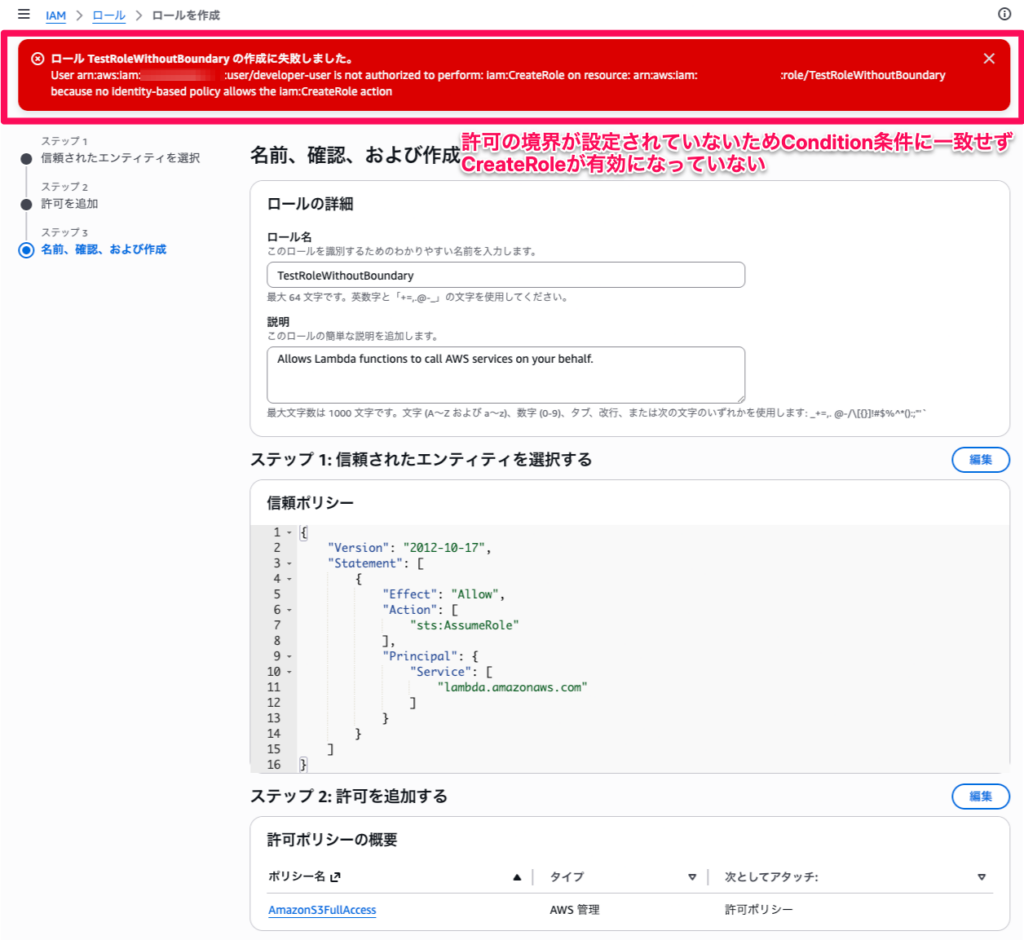Screen dimensions: 1024x940
Task: Click the external link icon beside ポリシー名
Action: point(336,877)
